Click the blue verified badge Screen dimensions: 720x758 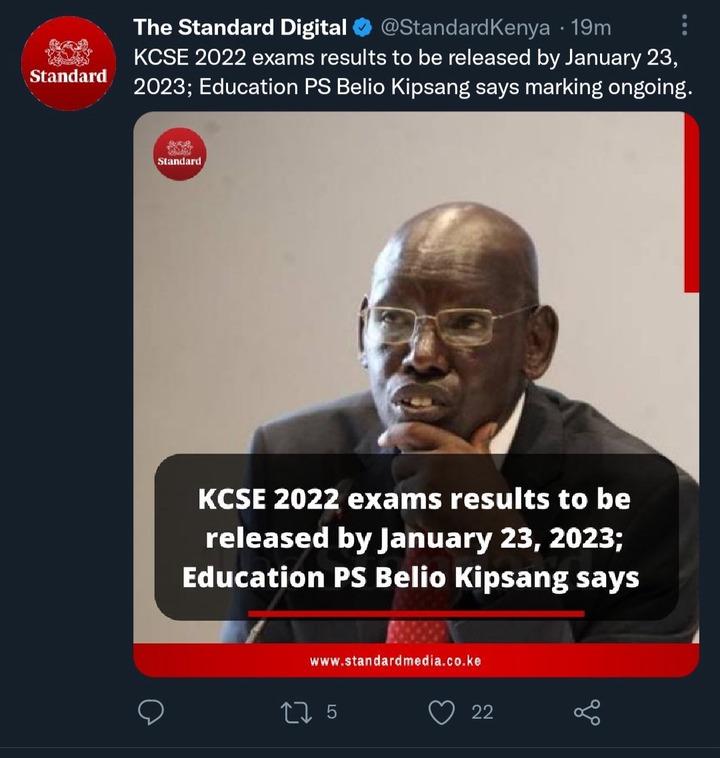(362, 28)
